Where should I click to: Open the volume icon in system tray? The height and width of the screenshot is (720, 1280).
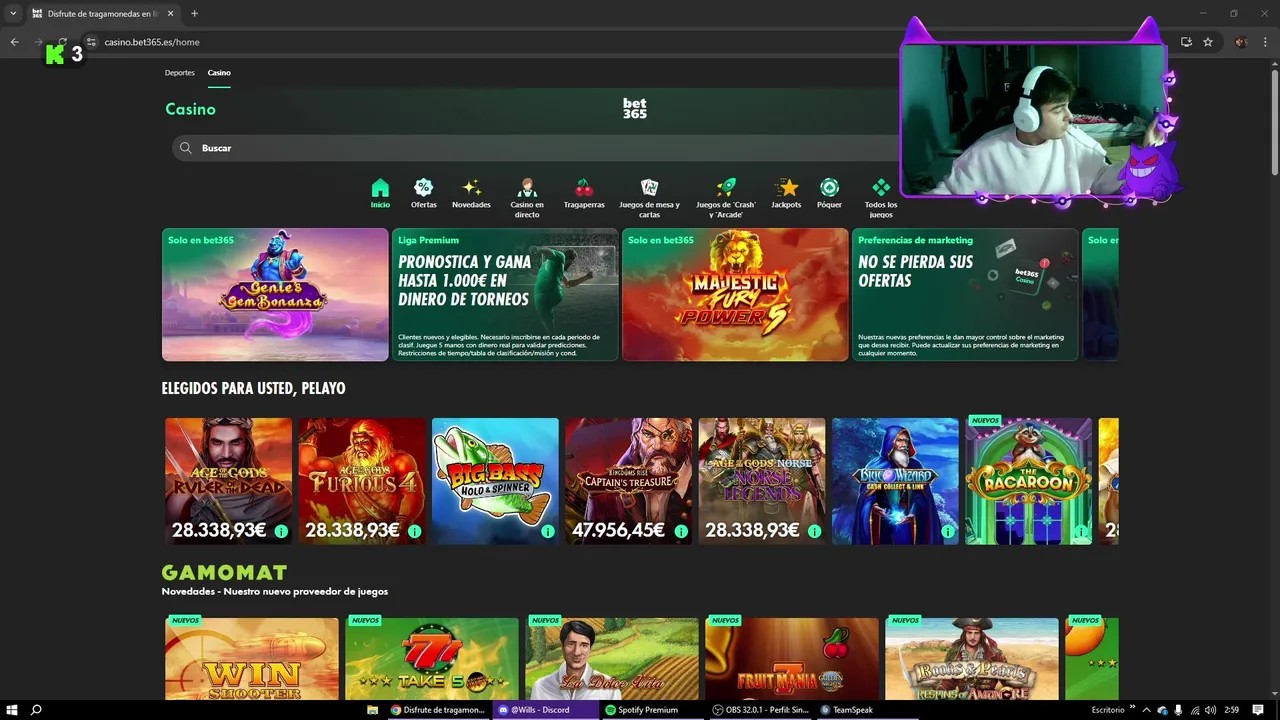coord(1212,710)
